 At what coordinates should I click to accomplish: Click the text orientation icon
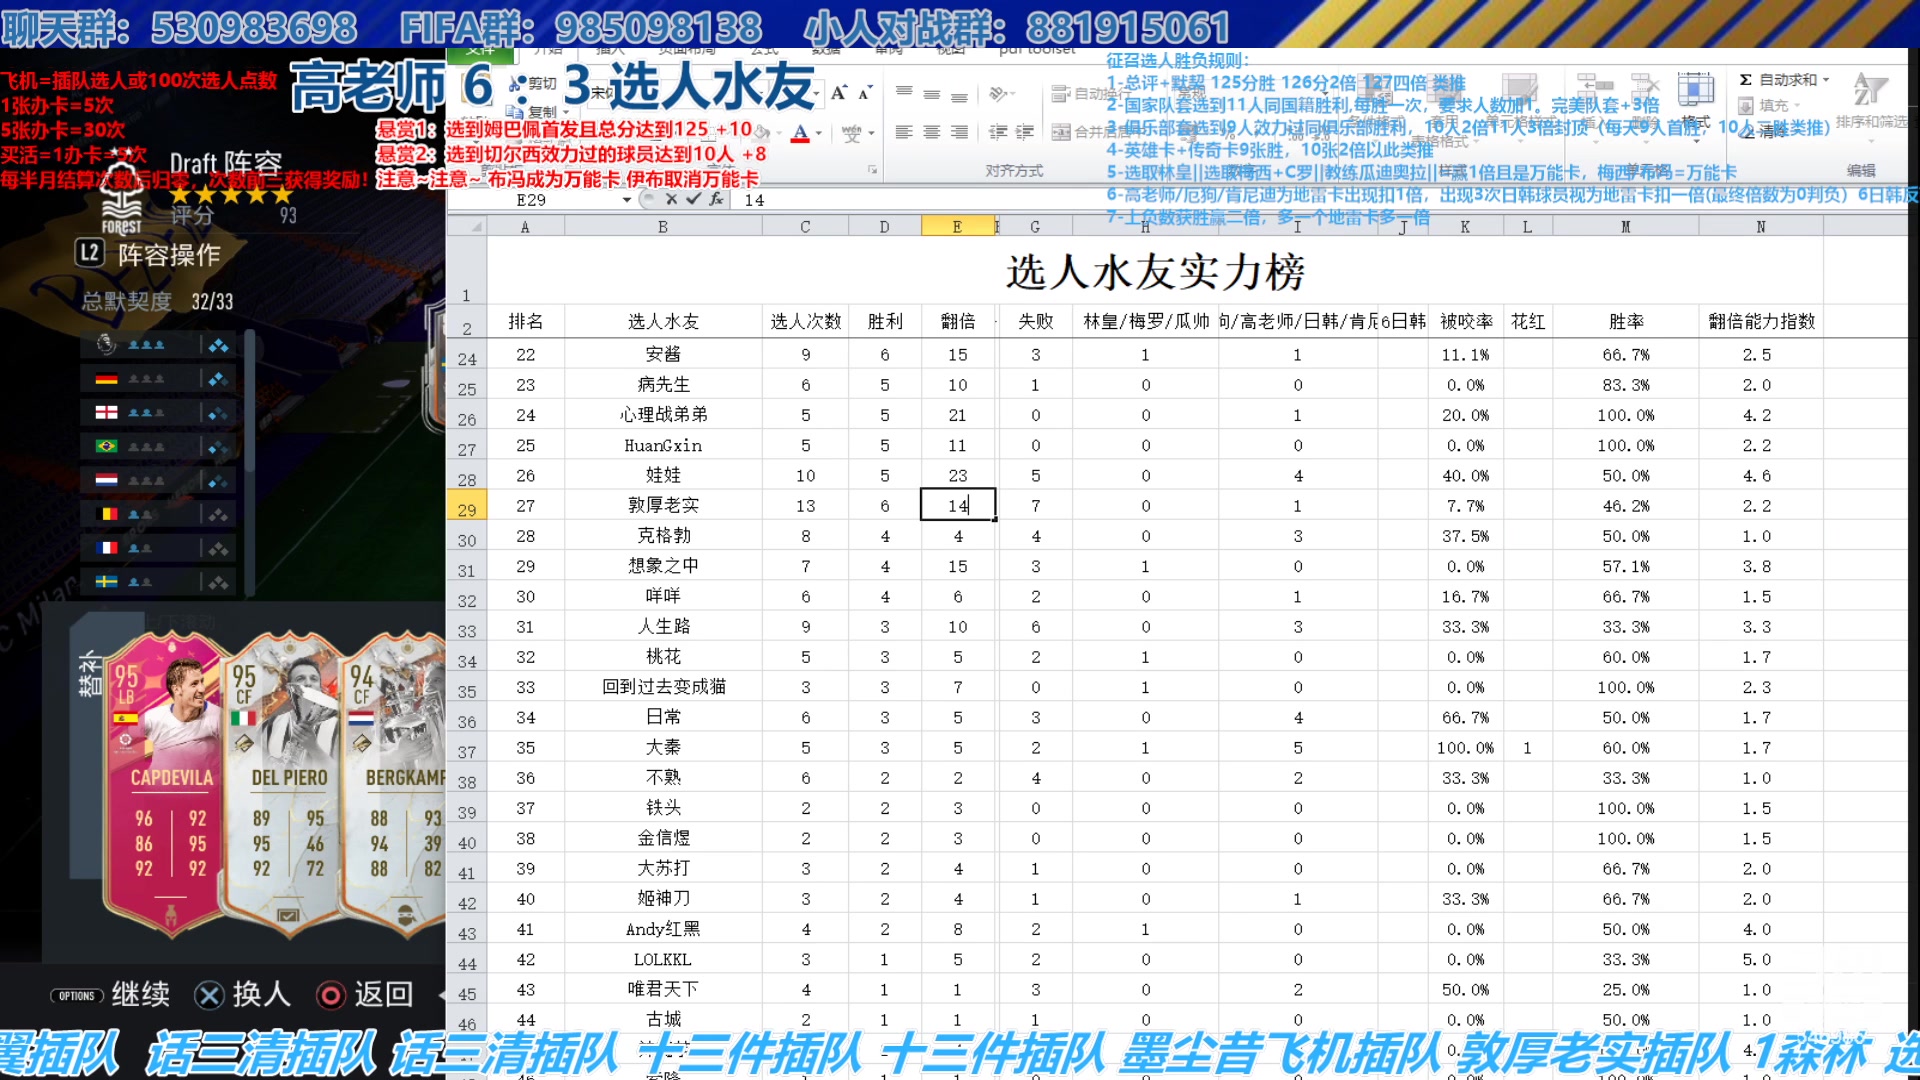click(997, 94)
